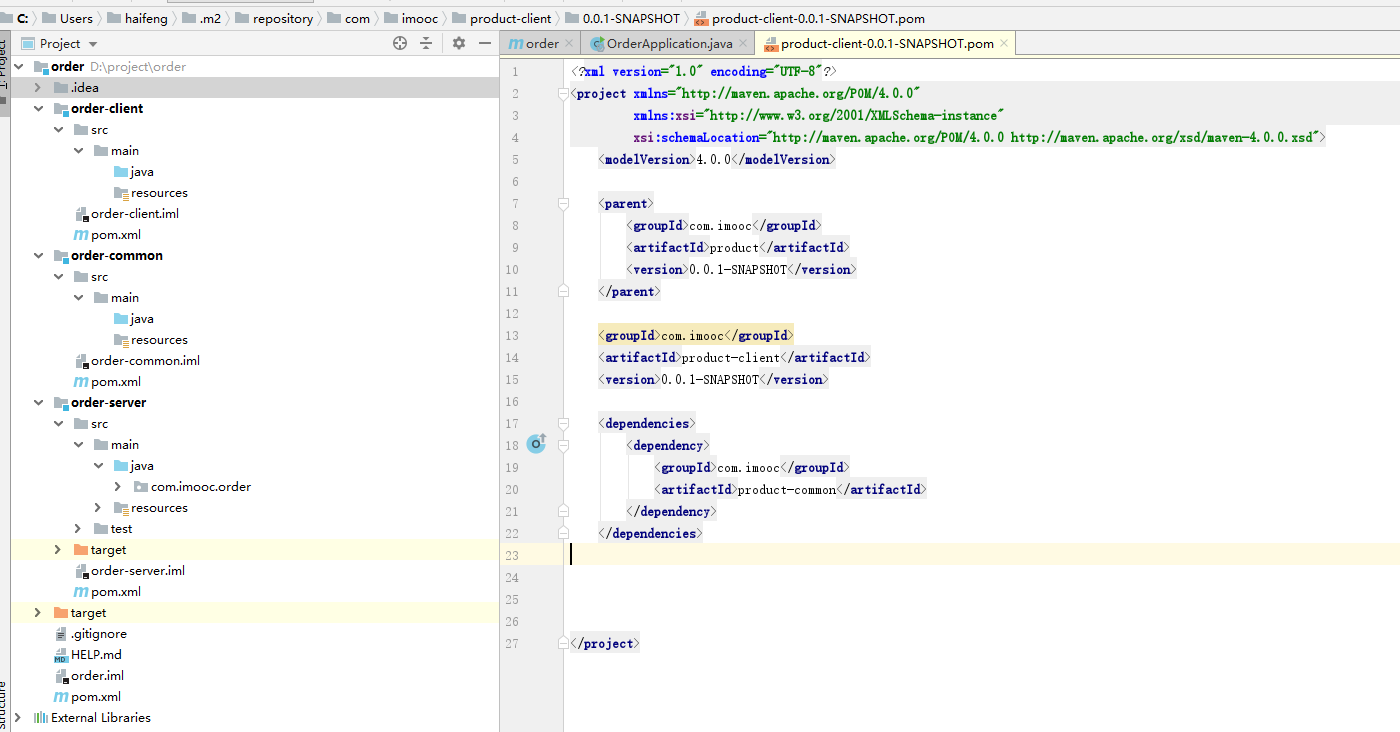
Task: Click the order-client.iml file icon
Action: [82, 214]
